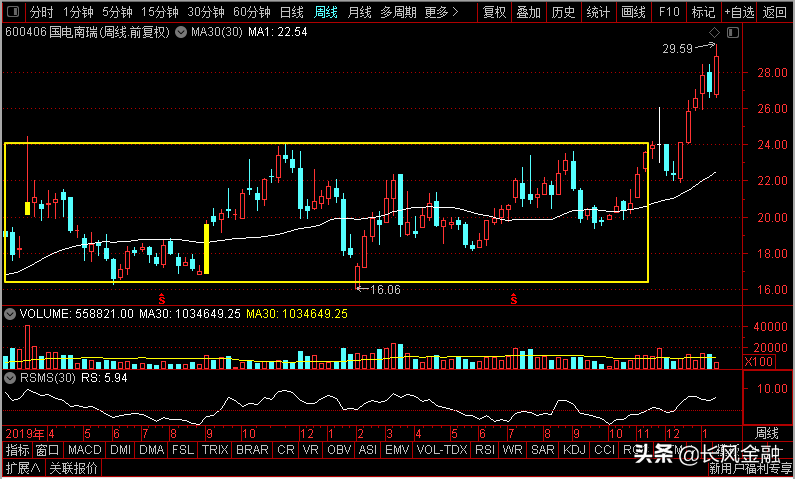Select the 30分钟 period
Image resolution: width=795 pixels, height=479 pixels.
coord(206,12)
